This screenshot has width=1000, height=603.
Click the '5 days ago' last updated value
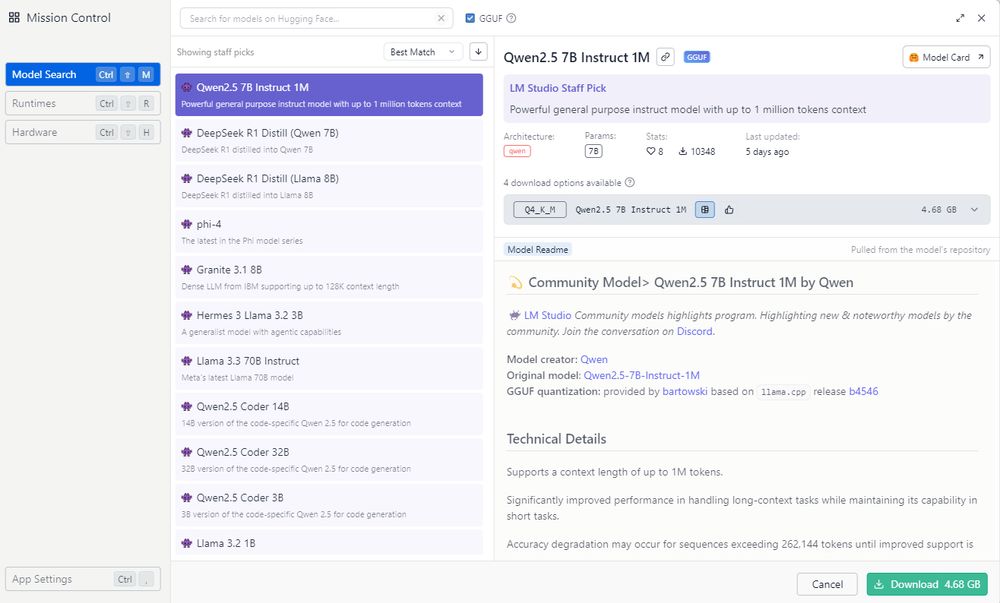coord(767,152)
